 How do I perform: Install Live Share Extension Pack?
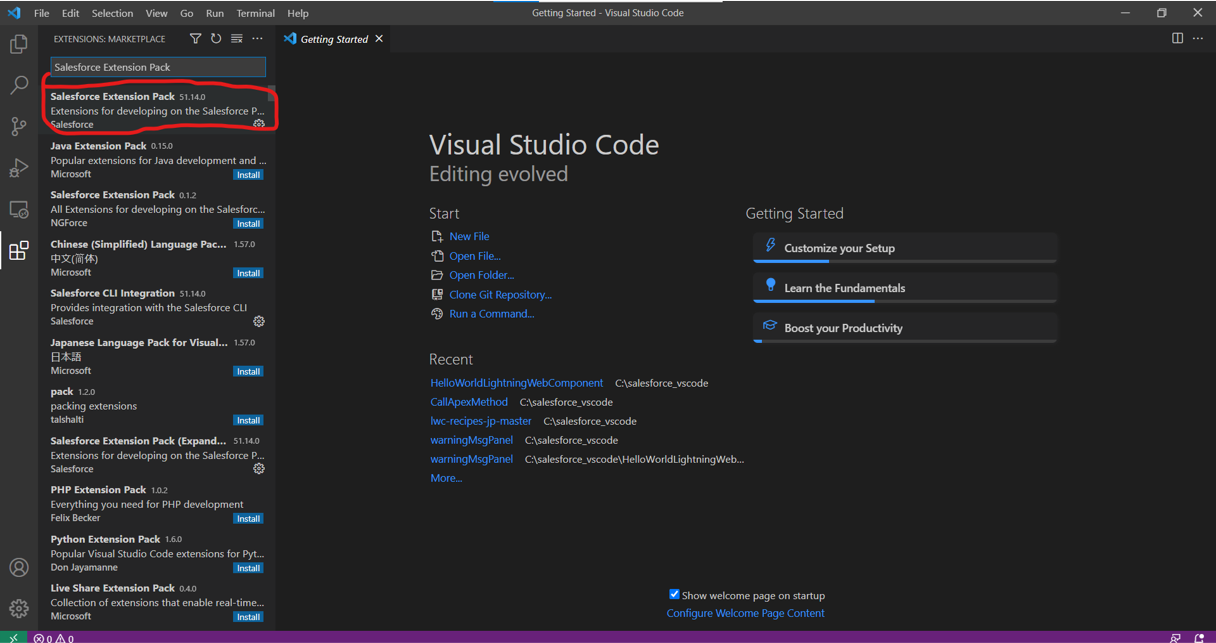(248, 617)
